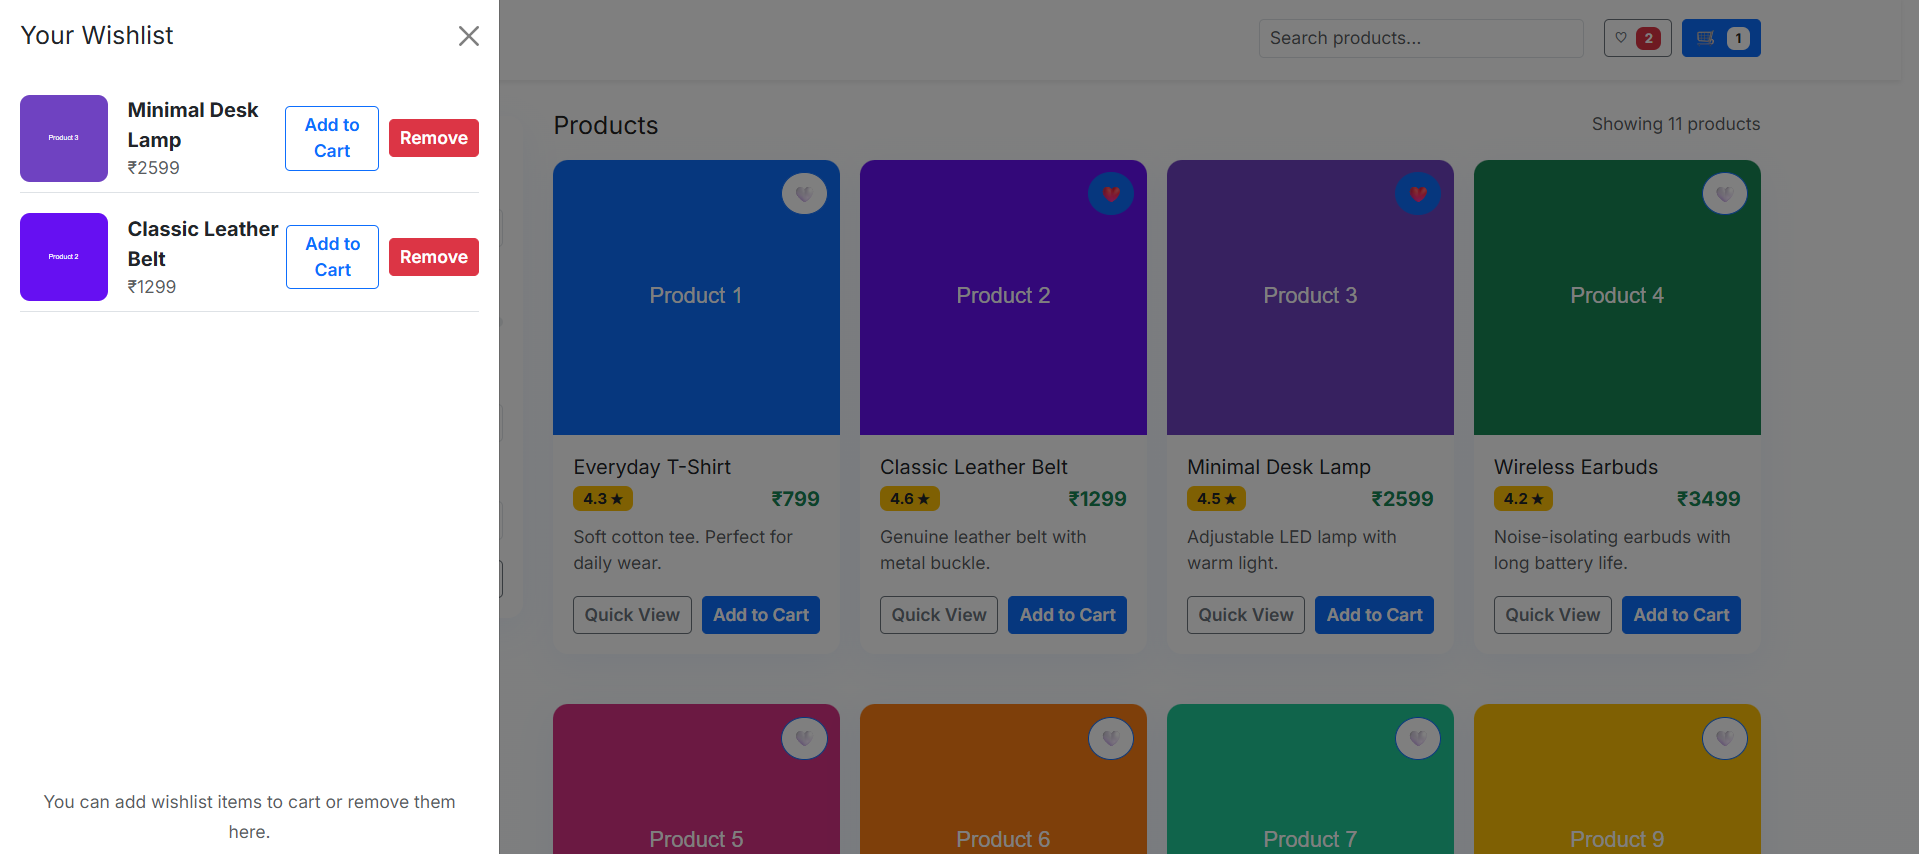
Task: Open the shopping cart icon button
Action: click(1720, 38)
